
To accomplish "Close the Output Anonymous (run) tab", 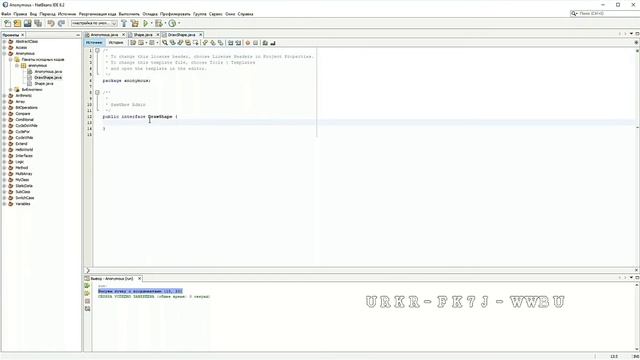I will tap(139, 279).
